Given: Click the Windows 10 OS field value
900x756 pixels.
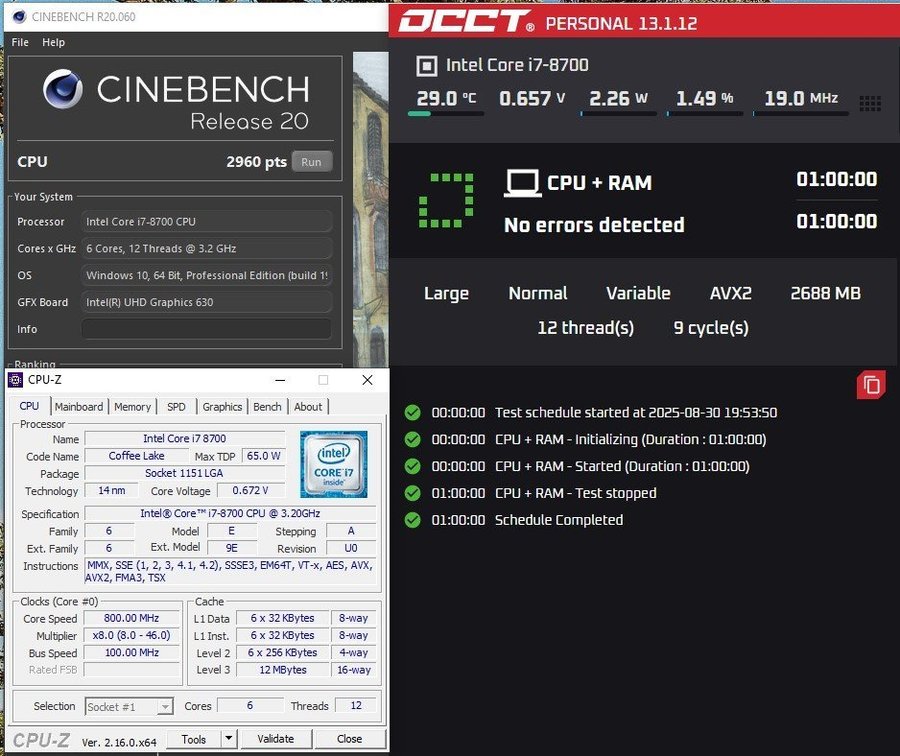Looking at the screenshot, I should [x=206, y=276].
